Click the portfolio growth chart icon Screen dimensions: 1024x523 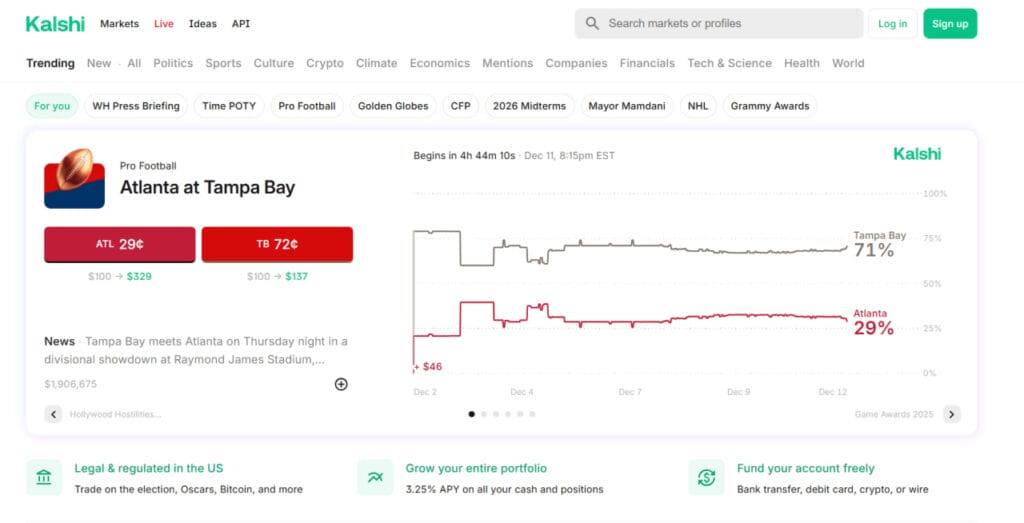(375, 478)
